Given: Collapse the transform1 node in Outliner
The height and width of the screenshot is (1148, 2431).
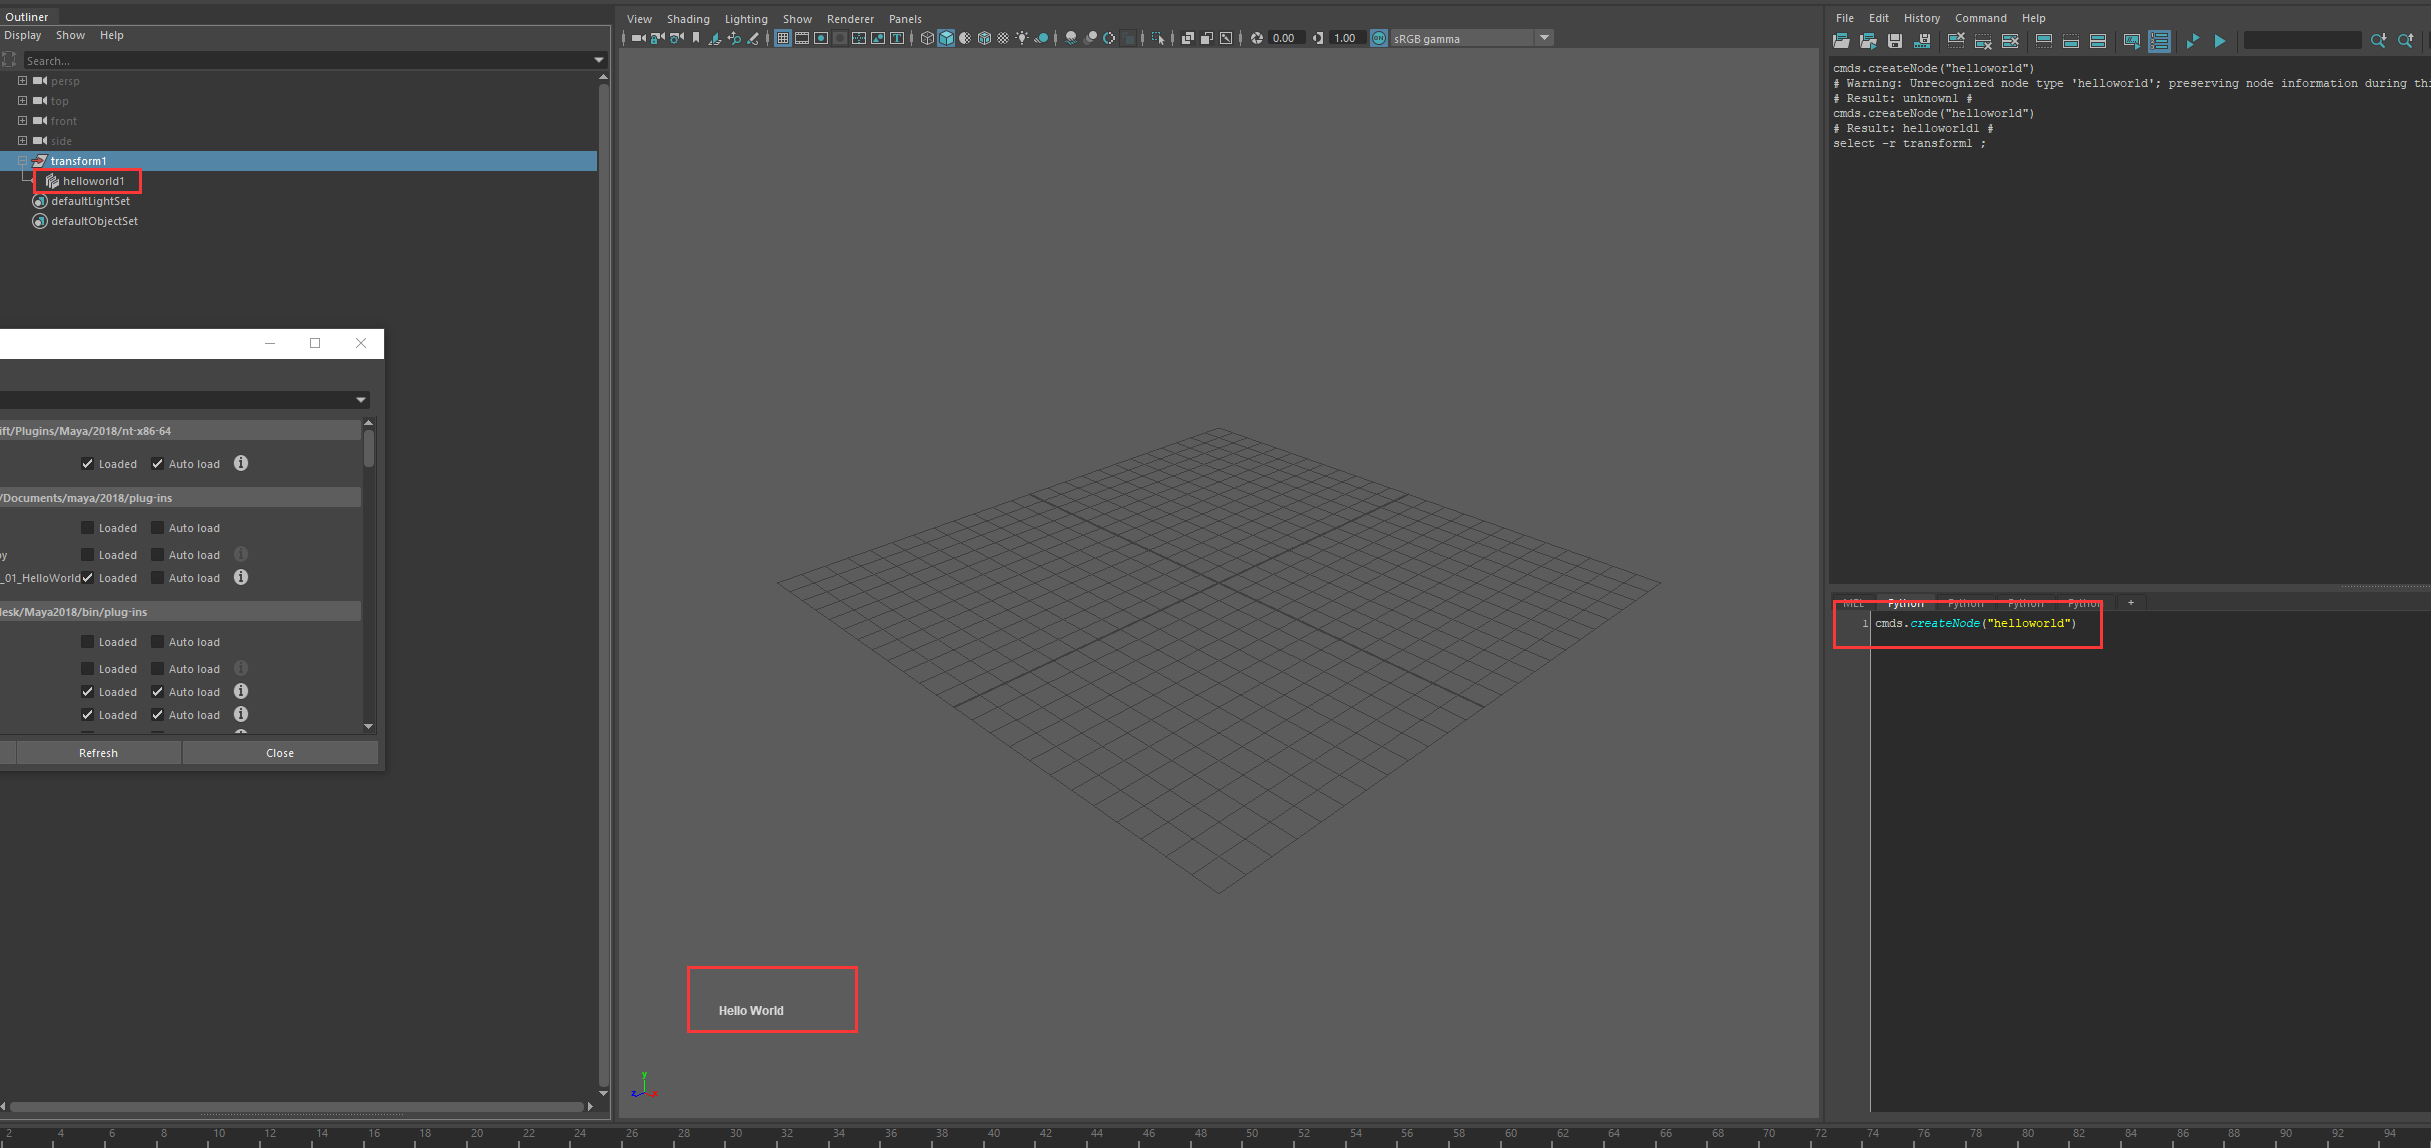Looking at the screenshot, I should click(x=22, y=161).
